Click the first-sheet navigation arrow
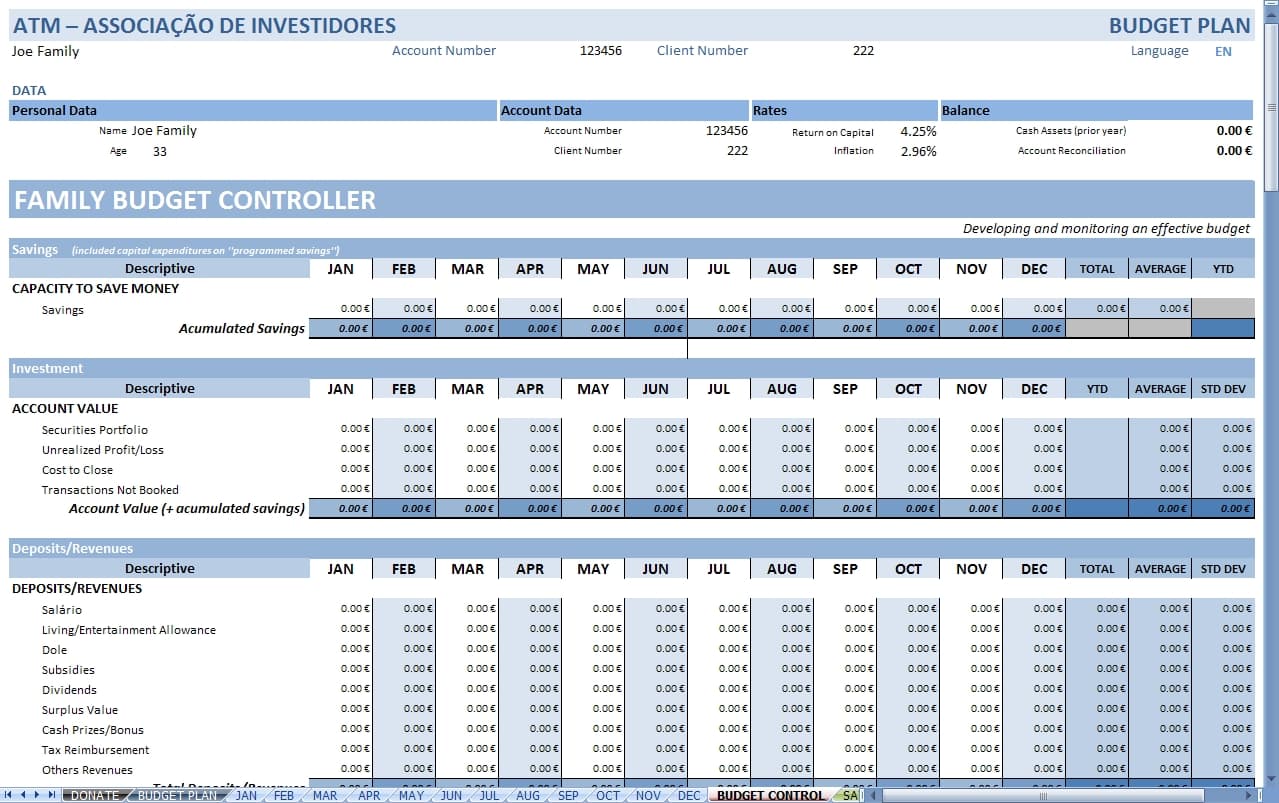The image size is (1279, 803). (8, 795)
